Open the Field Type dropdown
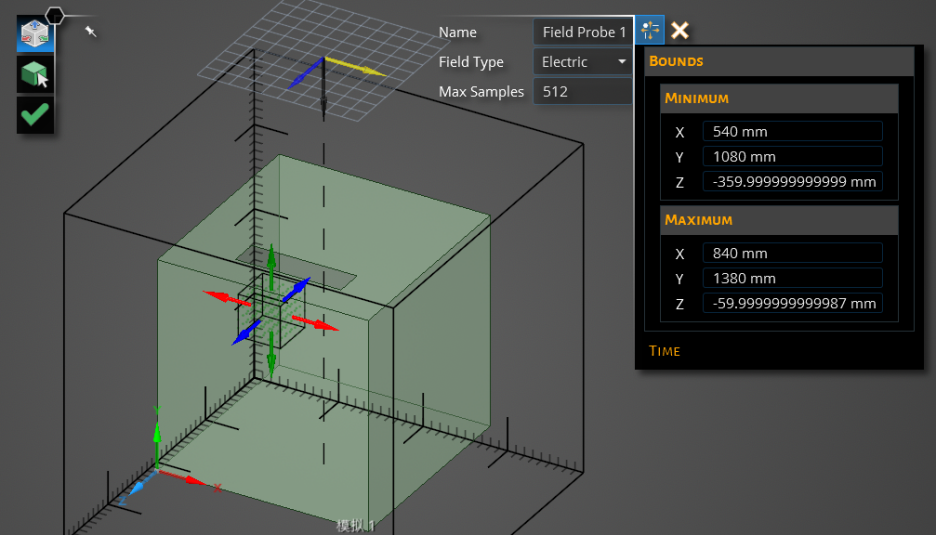Image resolution: width=936 pixels, height=536 pixels. pyautogui.click(x=582, y=61)
